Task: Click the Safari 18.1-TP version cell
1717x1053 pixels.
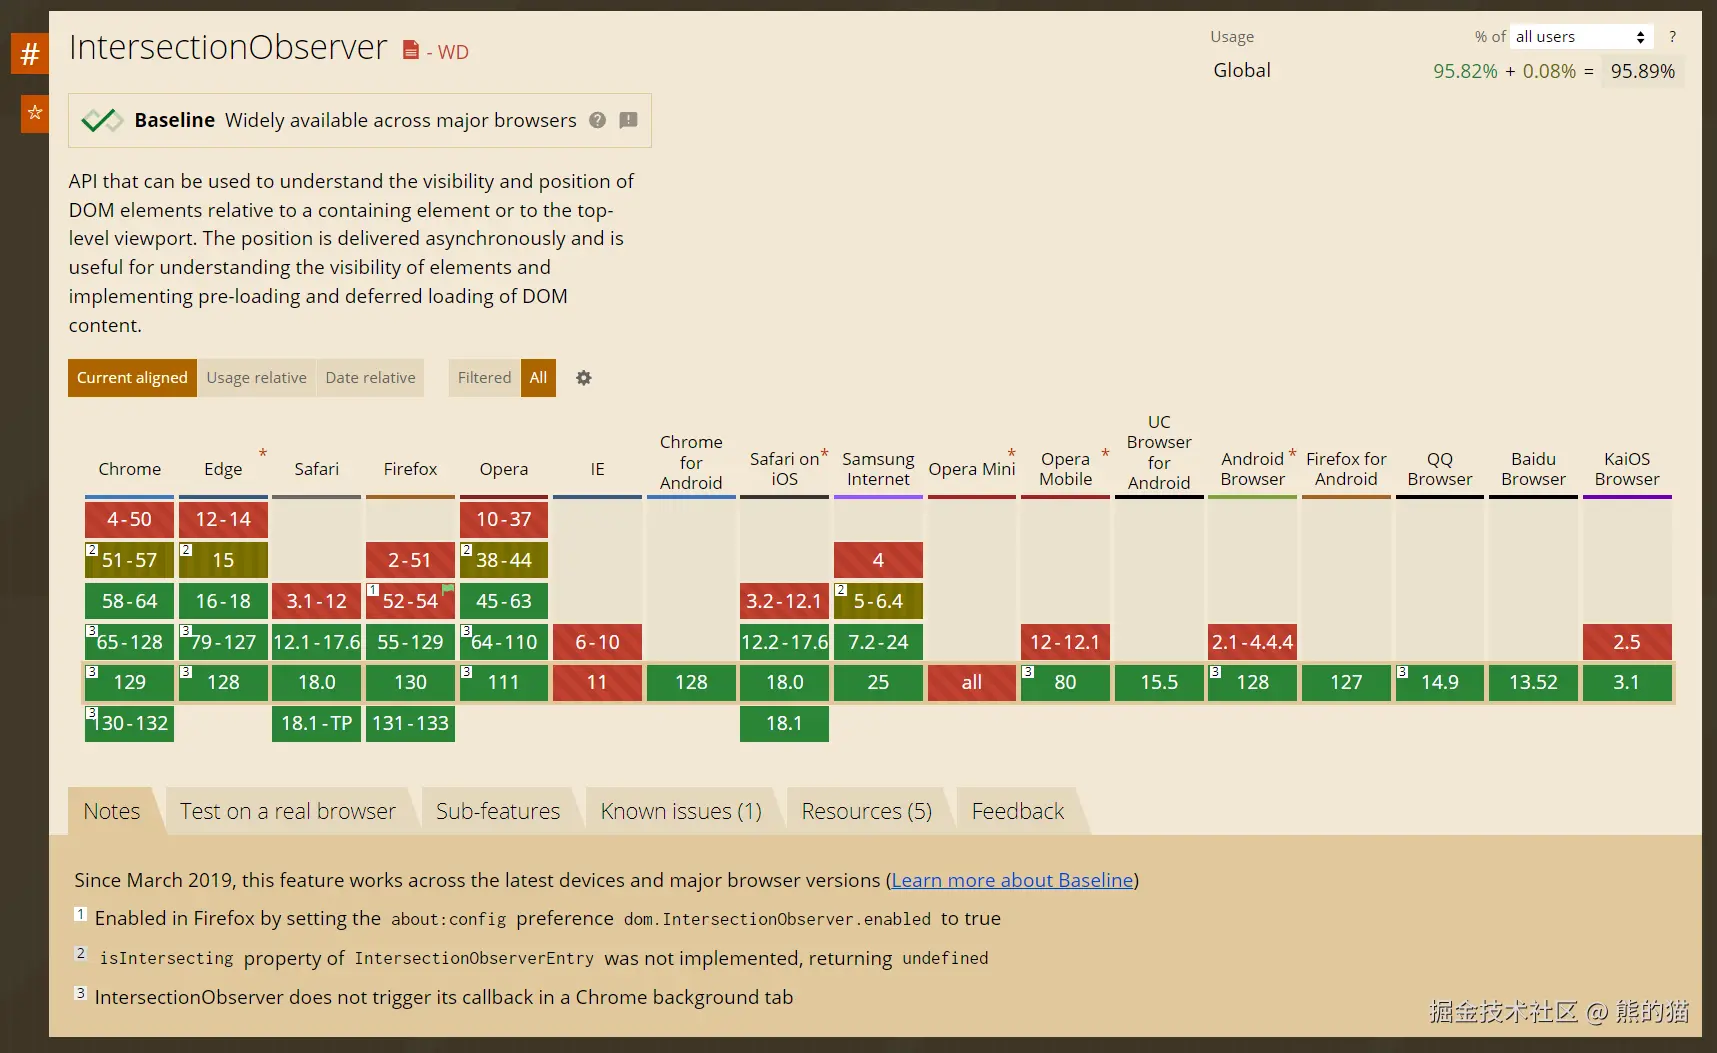Action: (x=316, y=723)
